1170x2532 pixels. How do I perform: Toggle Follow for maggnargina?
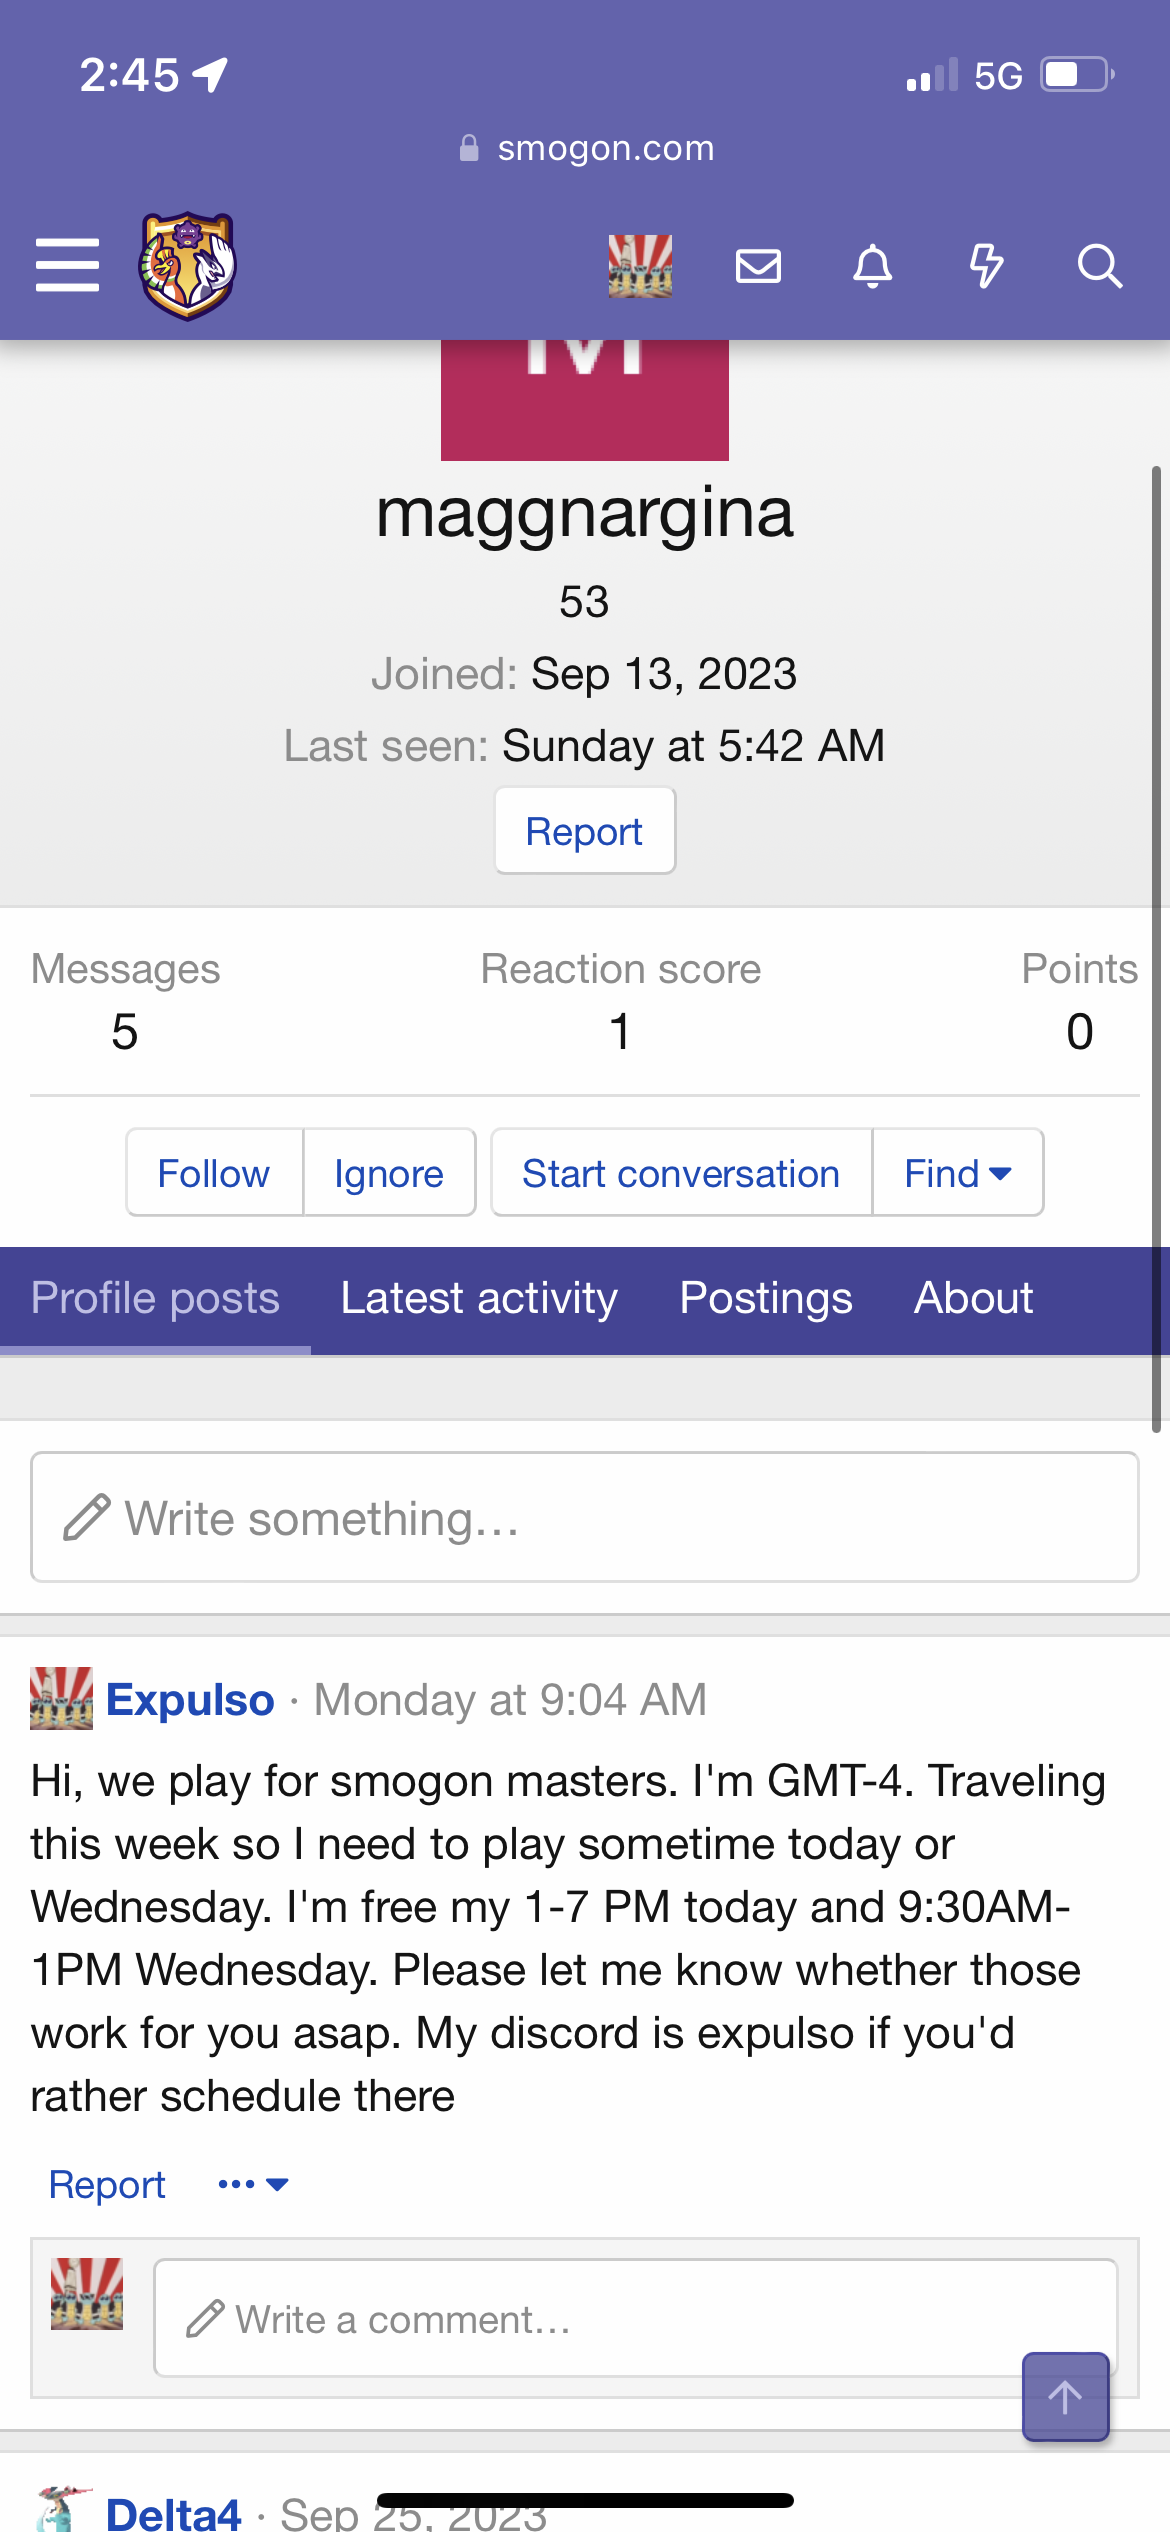pos(214,1173)
